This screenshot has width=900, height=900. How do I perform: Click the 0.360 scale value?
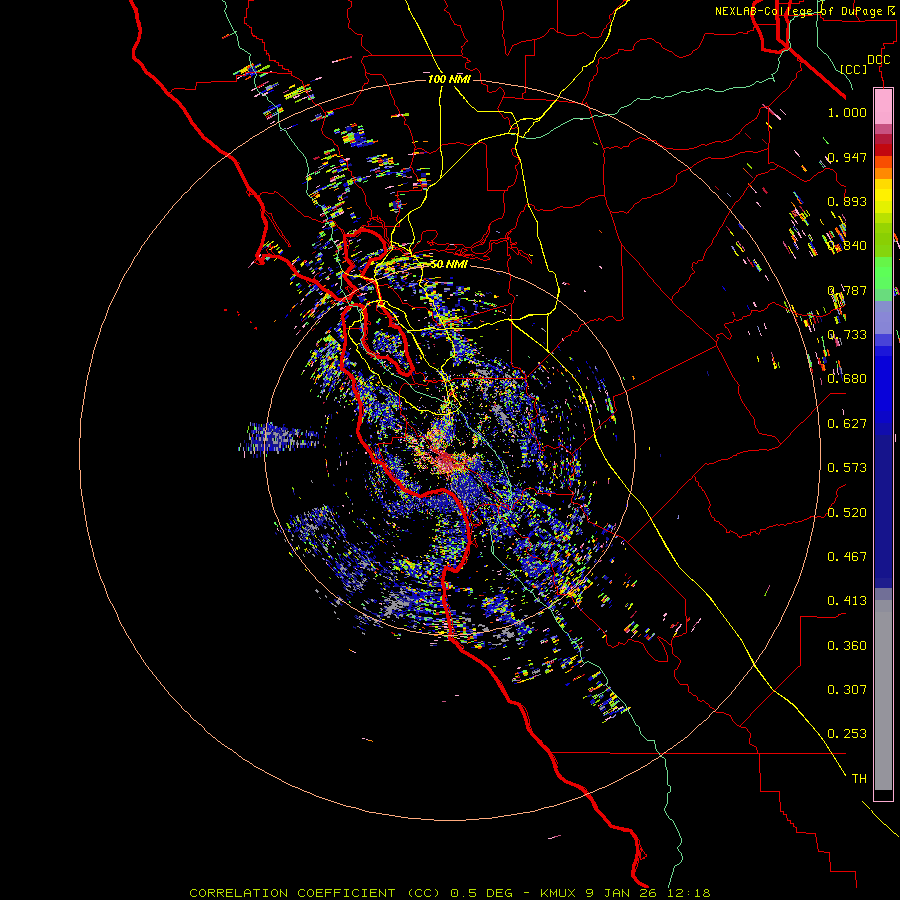(847, 646)
